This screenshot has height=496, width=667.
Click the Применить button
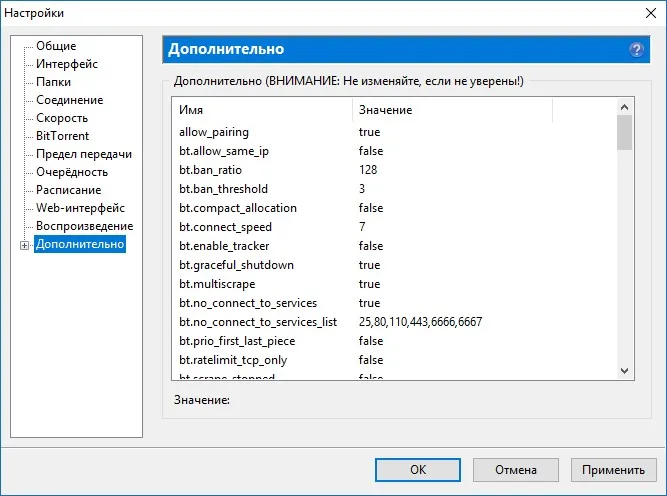(x=613, y=470)
